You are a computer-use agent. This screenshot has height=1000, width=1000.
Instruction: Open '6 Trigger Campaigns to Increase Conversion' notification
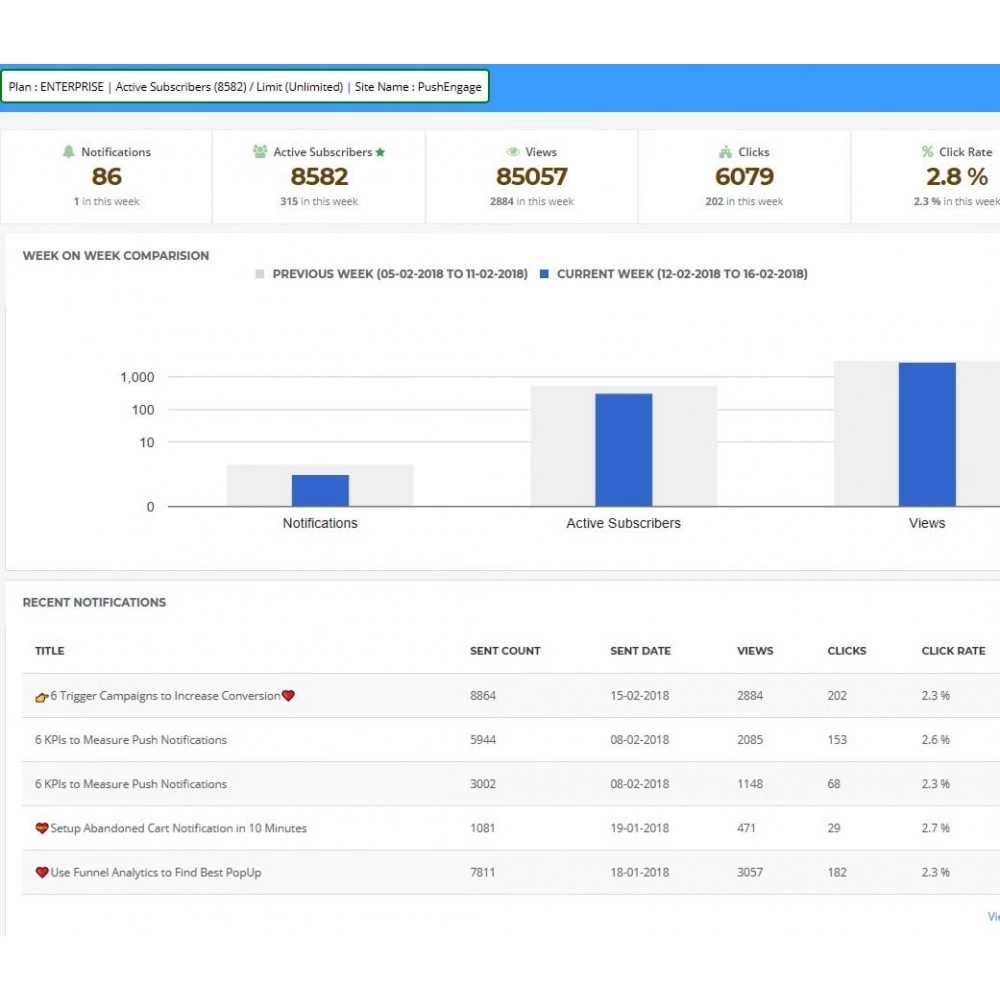click(x=165, y=696)
